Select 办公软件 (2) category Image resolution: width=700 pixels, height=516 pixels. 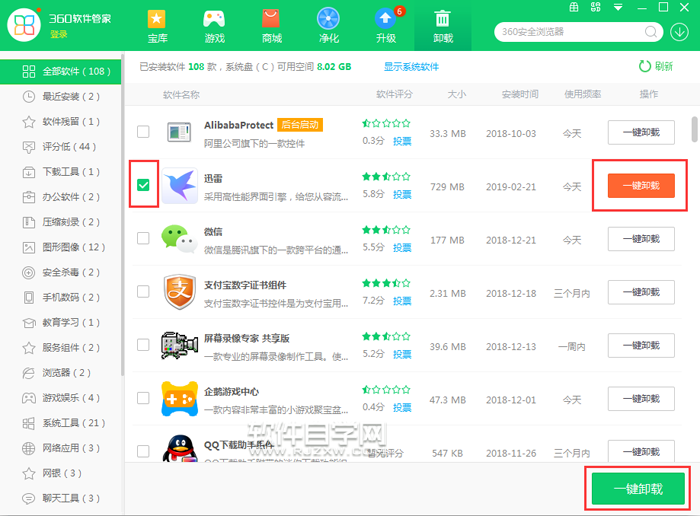(60, 197)
